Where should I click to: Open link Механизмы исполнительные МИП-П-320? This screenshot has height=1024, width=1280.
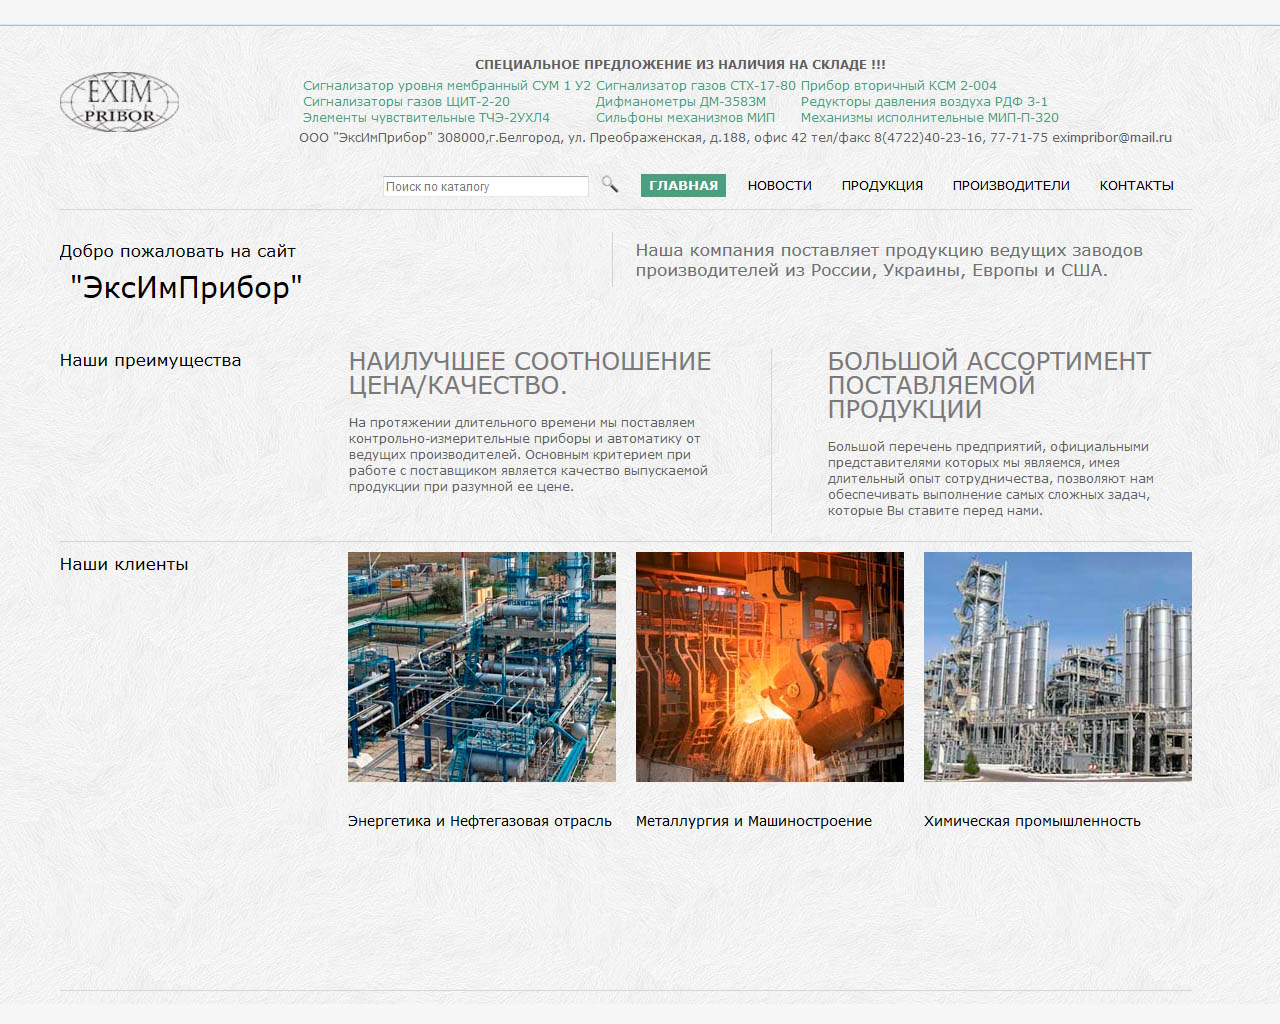[x=929, y=118]
